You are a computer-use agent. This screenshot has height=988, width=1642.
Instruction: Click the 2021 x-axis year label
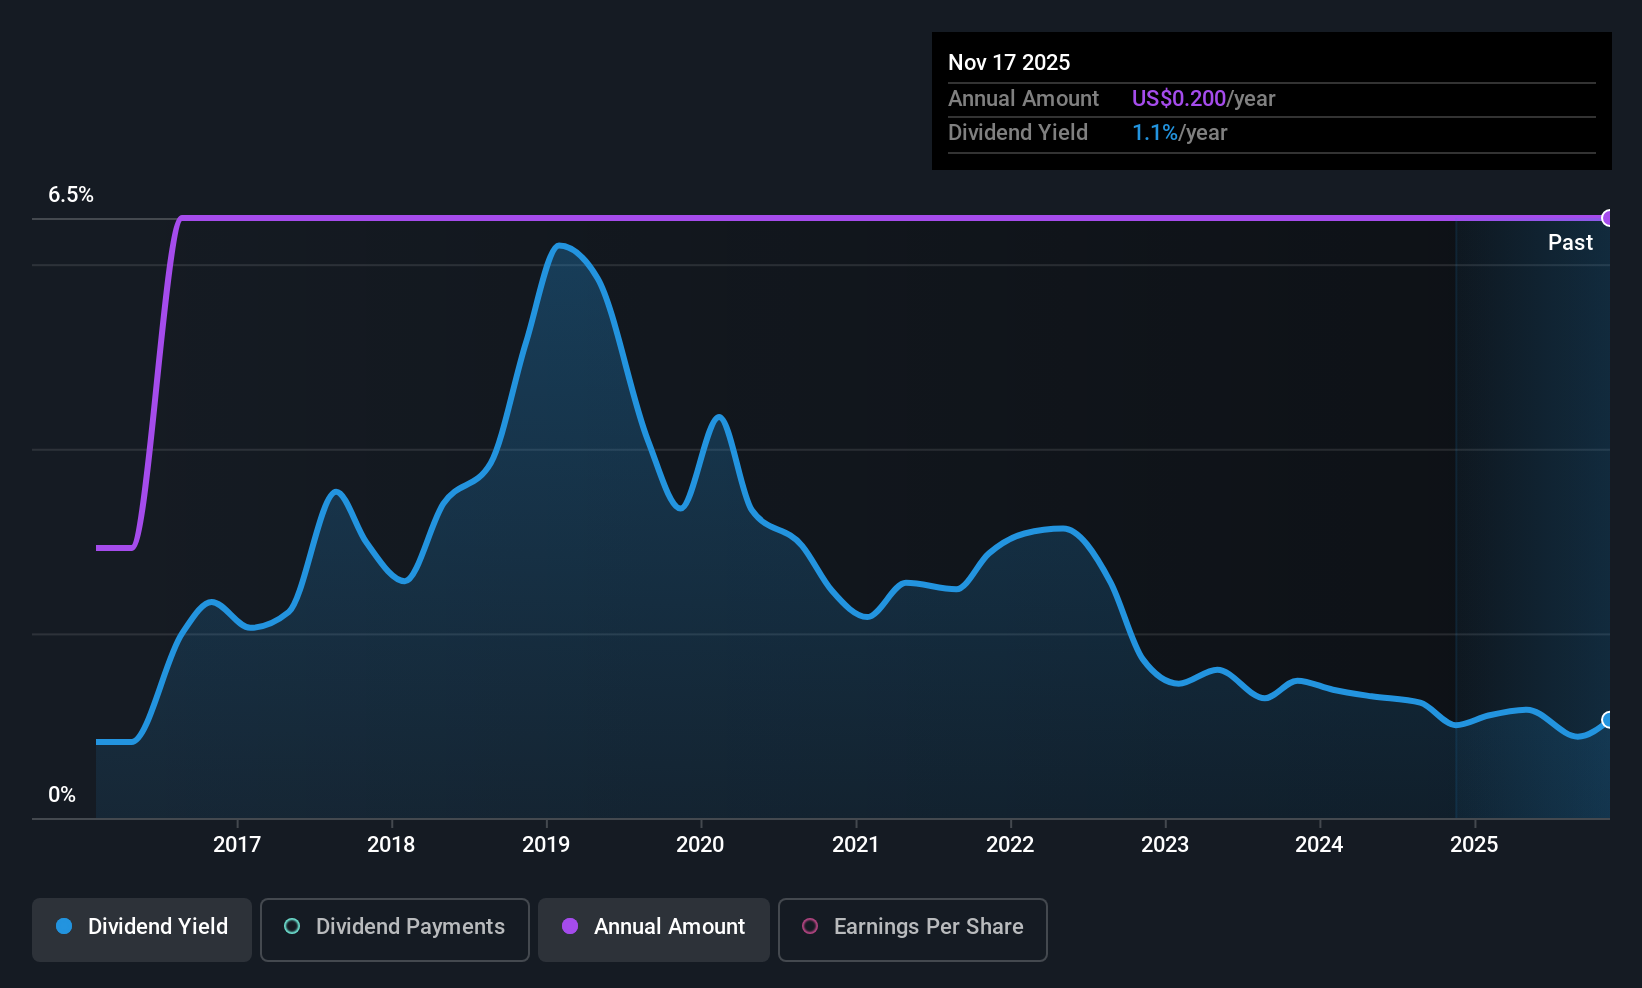855,844
